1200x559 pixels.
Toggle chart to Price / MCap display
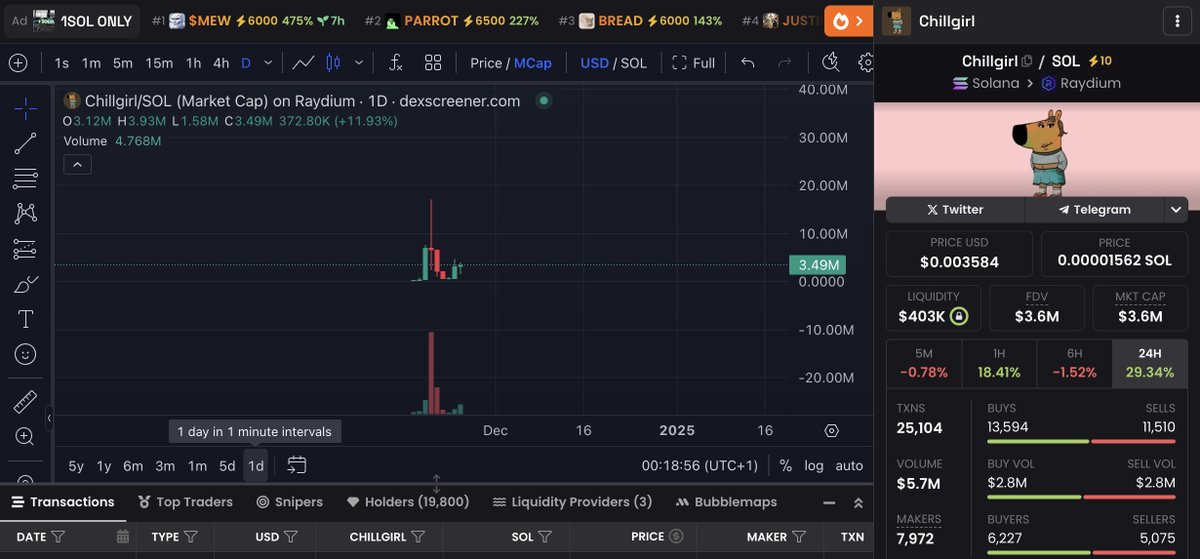511,63
